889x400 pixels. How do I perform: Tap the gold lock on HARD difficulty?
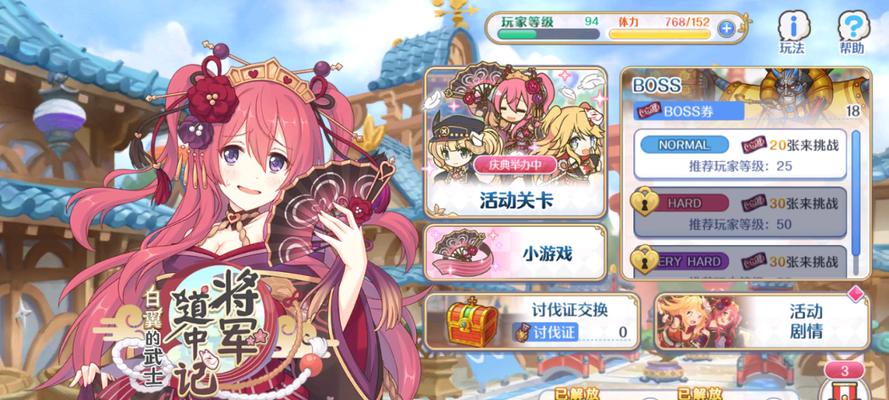[x=645, y=202]
